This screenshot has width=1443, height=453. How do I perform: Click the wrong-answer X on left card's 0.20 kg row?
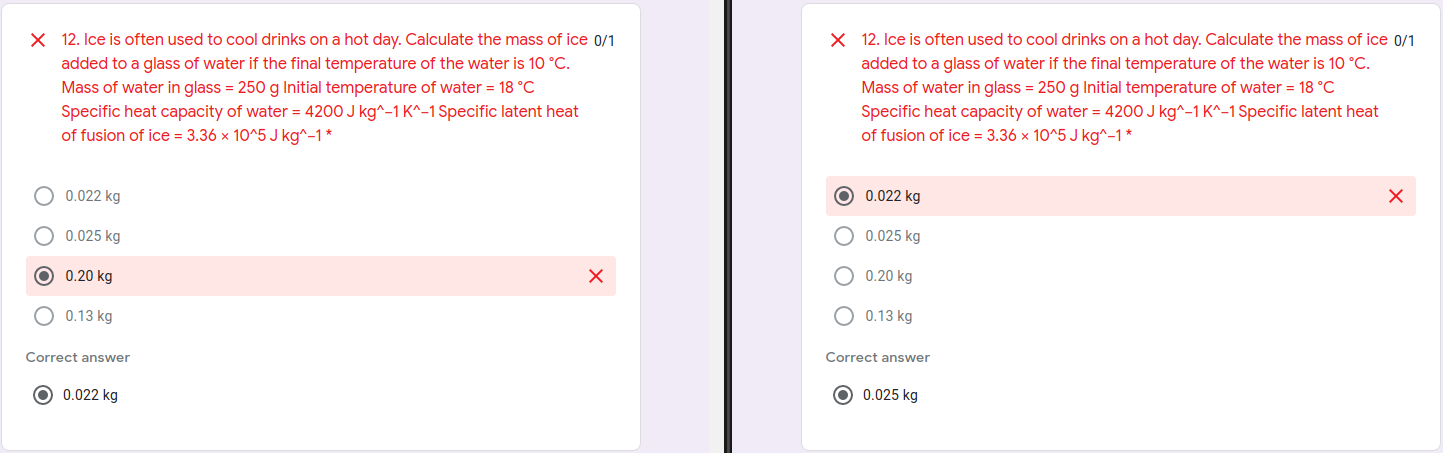pos(596,276)
